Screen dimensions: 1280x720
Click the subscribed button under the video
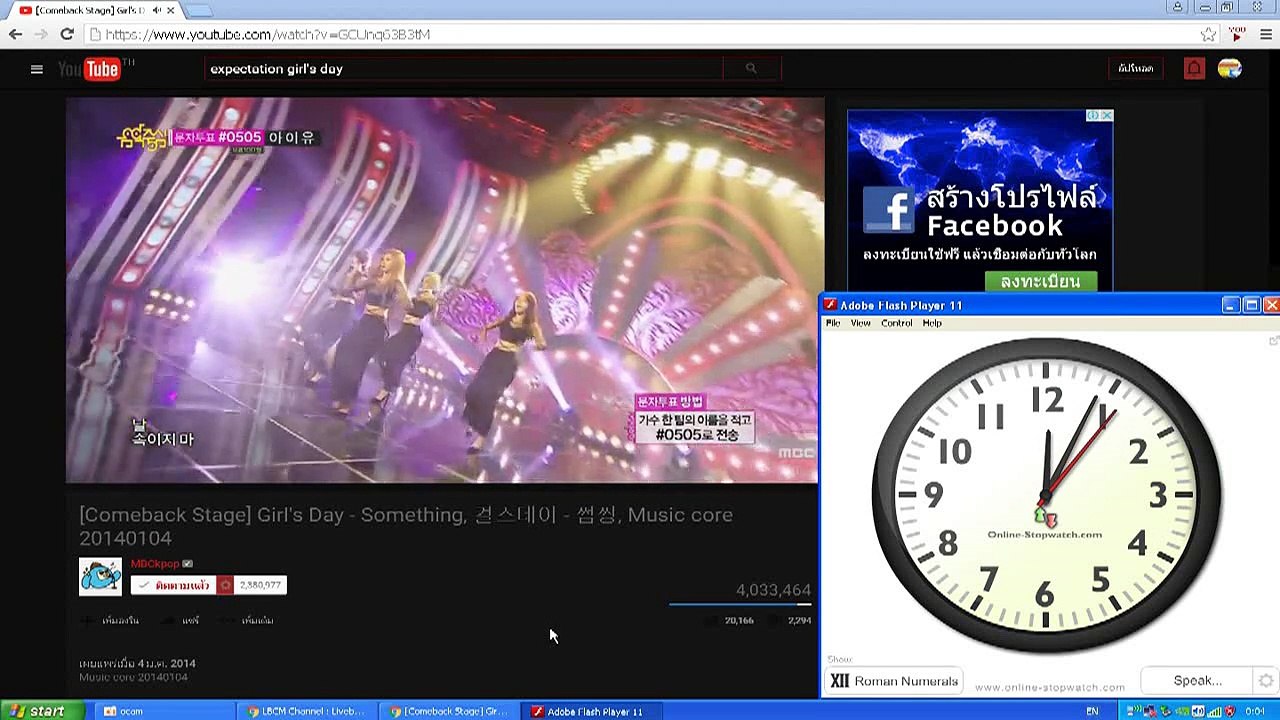(x=174, y=585)
